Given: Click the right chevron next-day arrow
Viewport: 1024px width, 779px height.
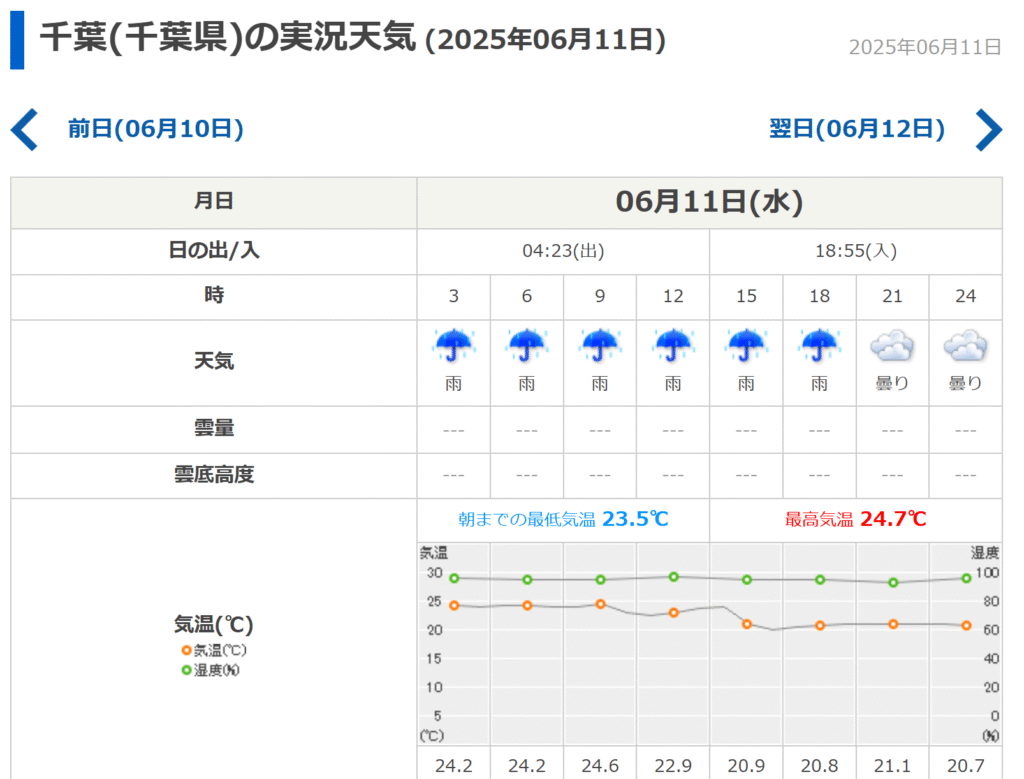Looking at the screenshot, I should [x=989, y=129].
